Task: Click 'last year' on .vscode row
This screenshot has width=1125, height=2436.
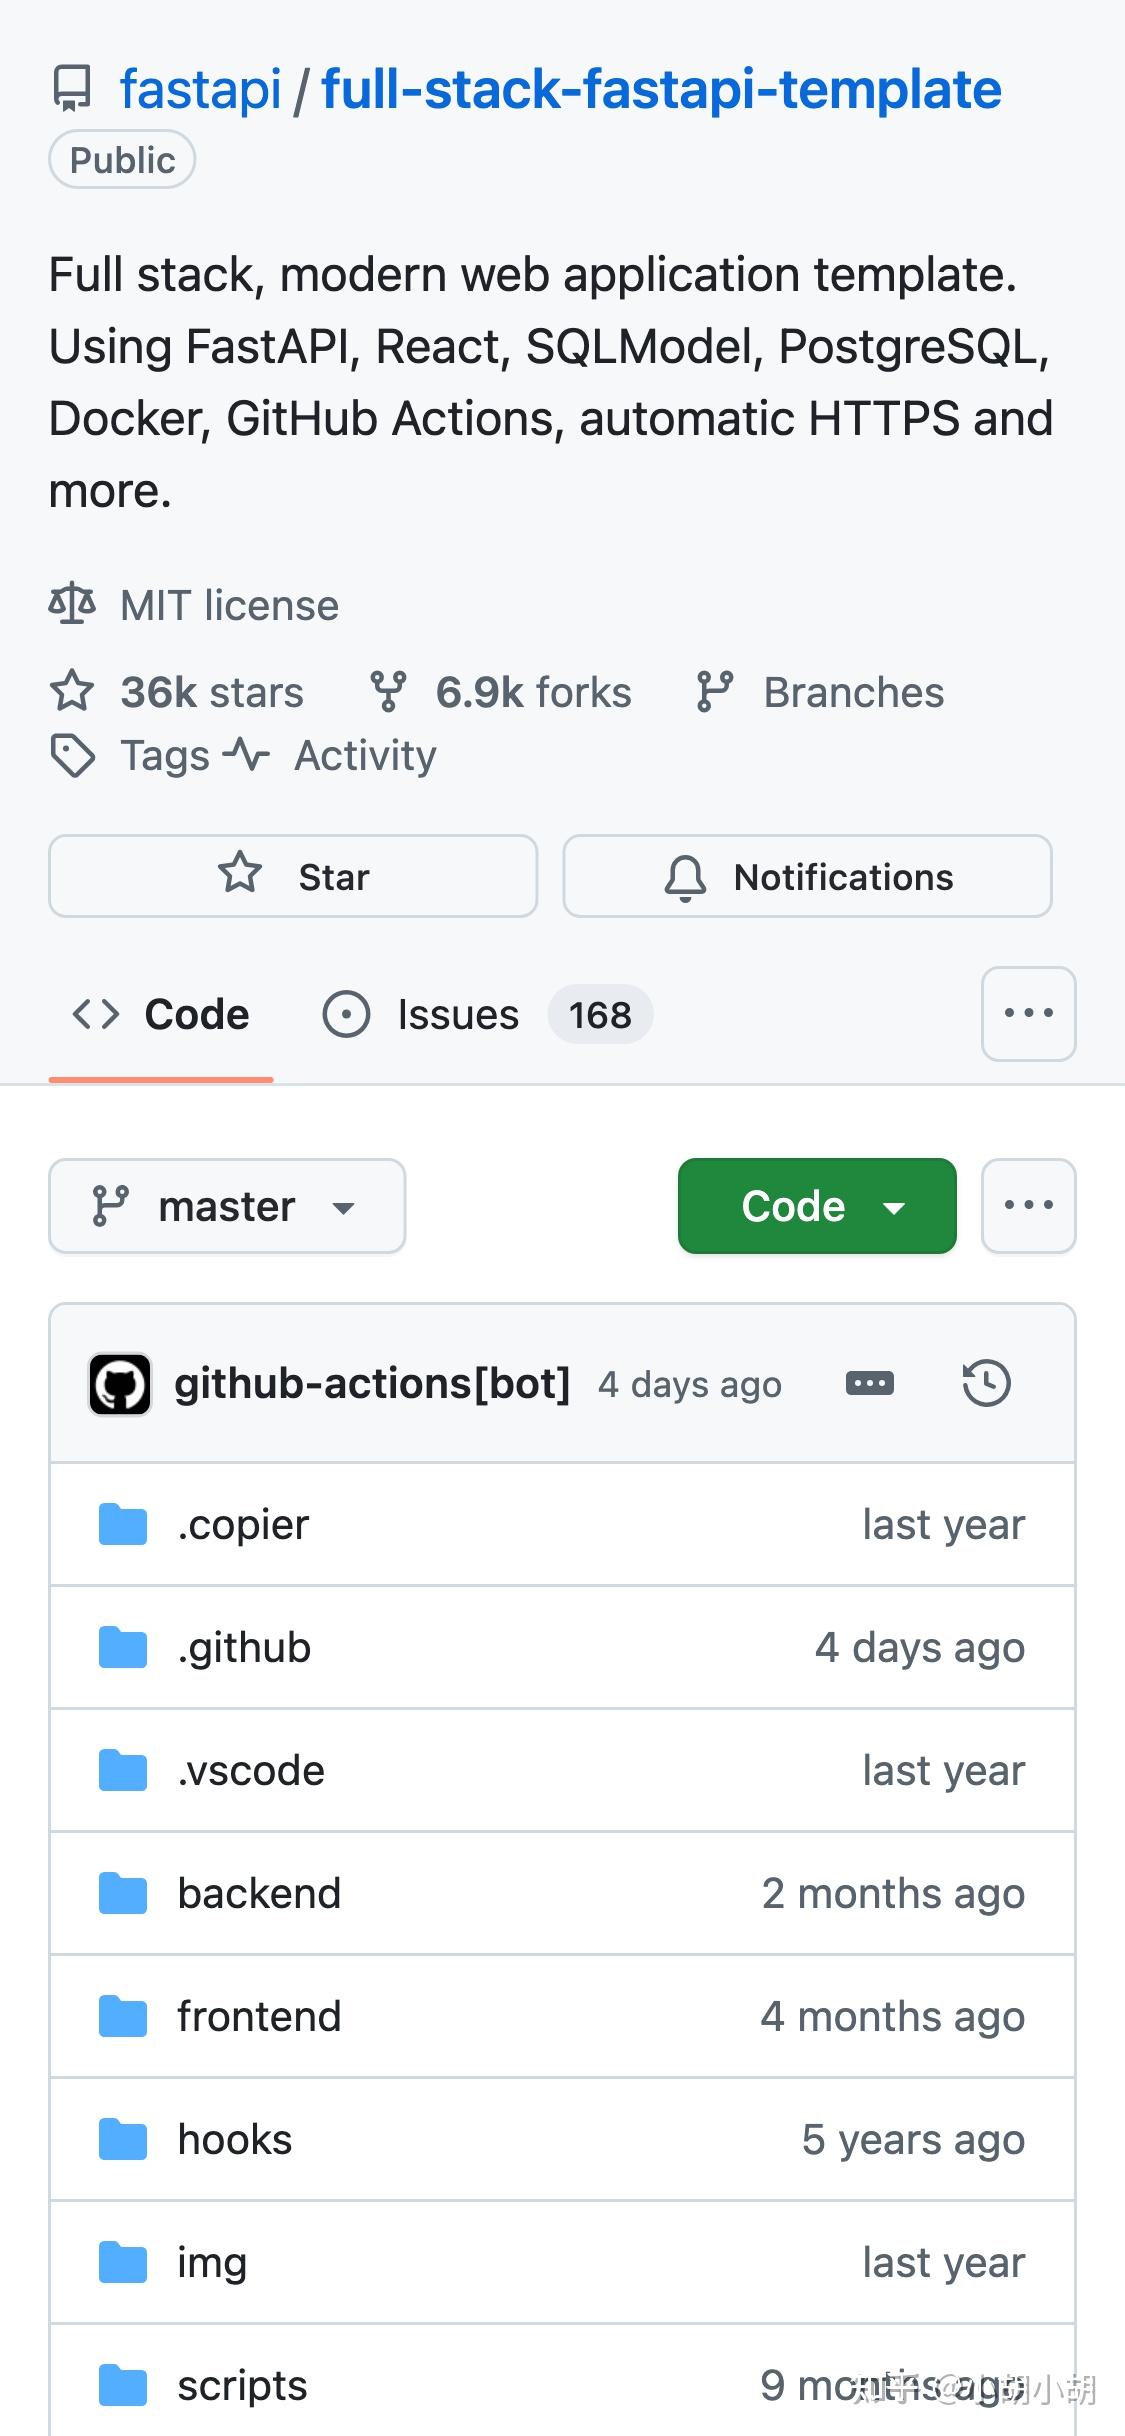Action: (x=944, y=1772)
